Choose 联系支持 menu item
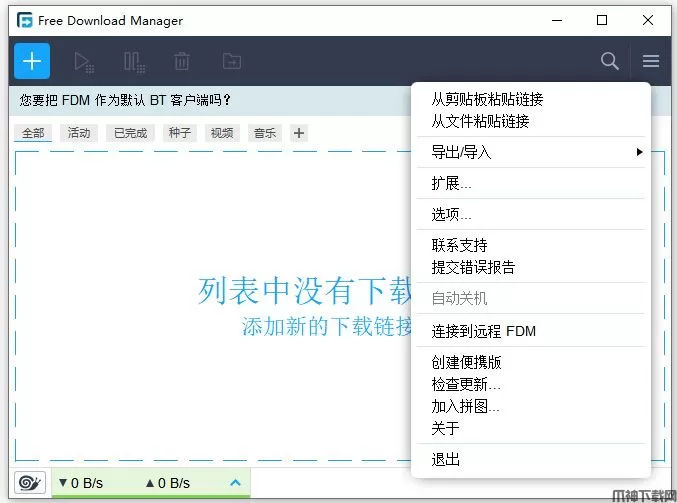This screenshot has width=677, height=503. 459,245
